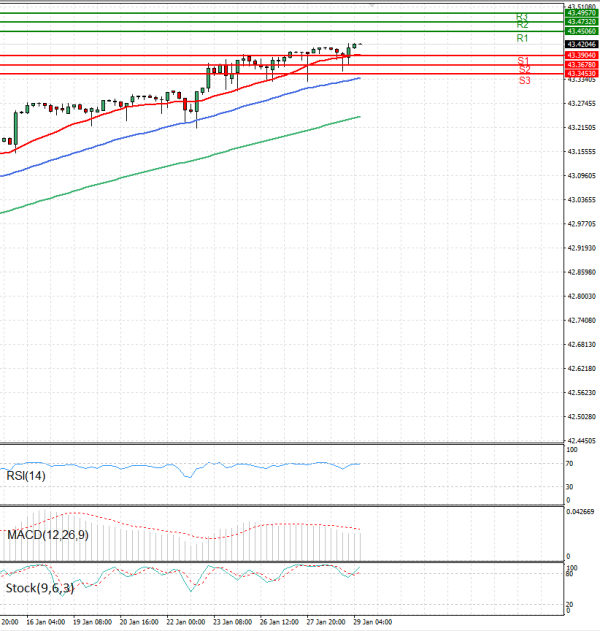
Task: Click the RSI(14) indicator label
Action: [27, 476]
